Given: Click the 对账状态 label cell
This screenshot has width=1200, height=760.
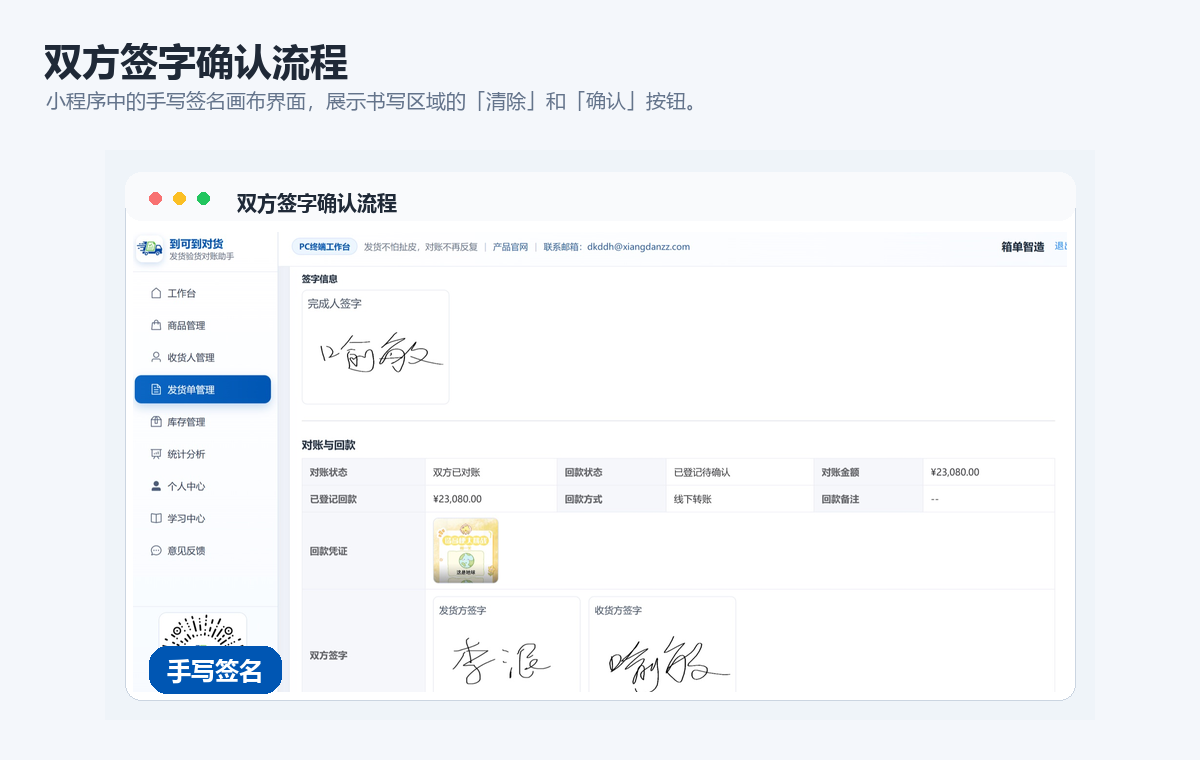Looking at the screenshot, I should pyautogui.click(x=364, y=472).
